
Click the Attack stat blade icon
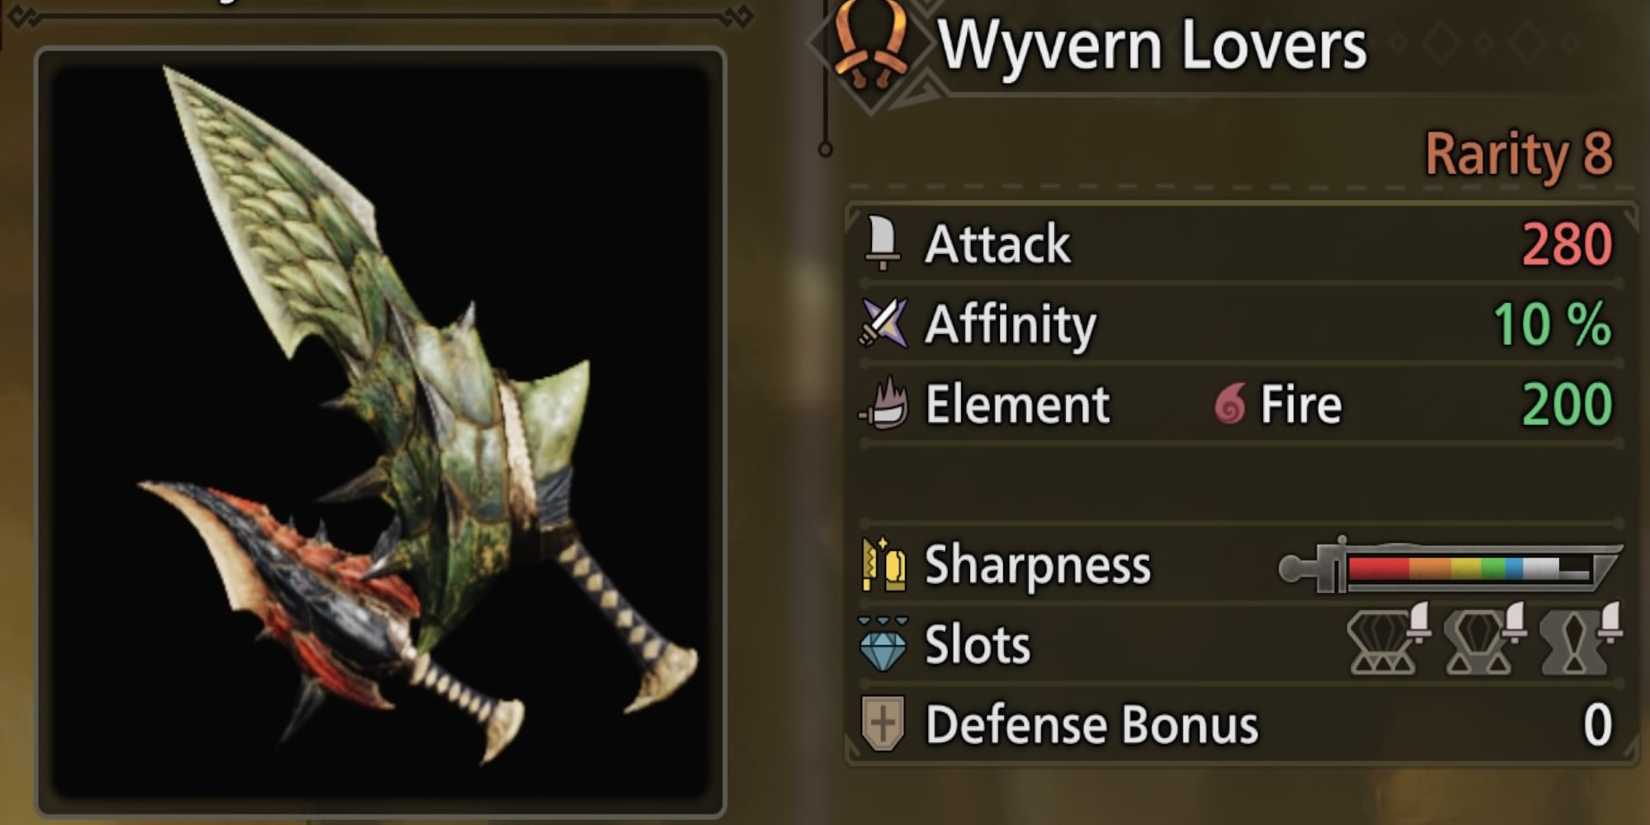(x=882, y=243)
